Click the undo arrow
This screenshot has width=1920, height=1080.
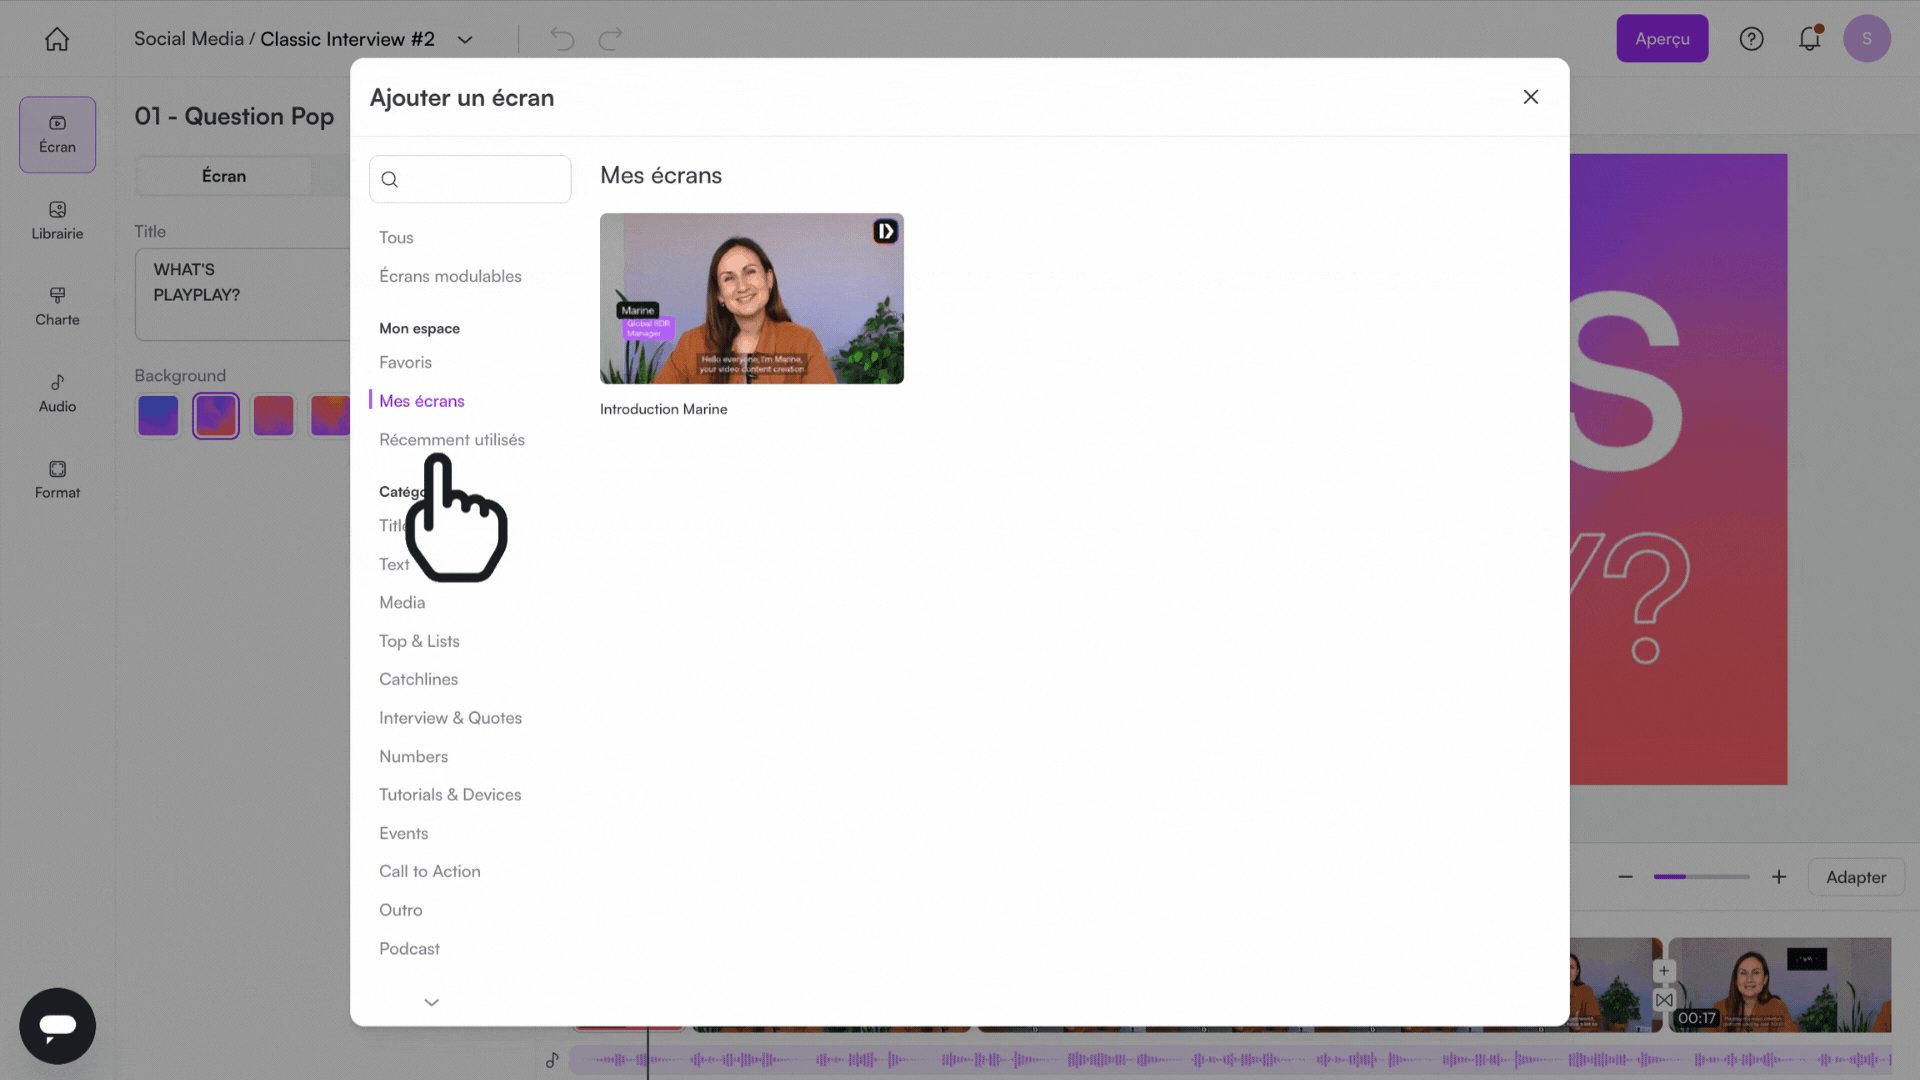click(561, 38)
